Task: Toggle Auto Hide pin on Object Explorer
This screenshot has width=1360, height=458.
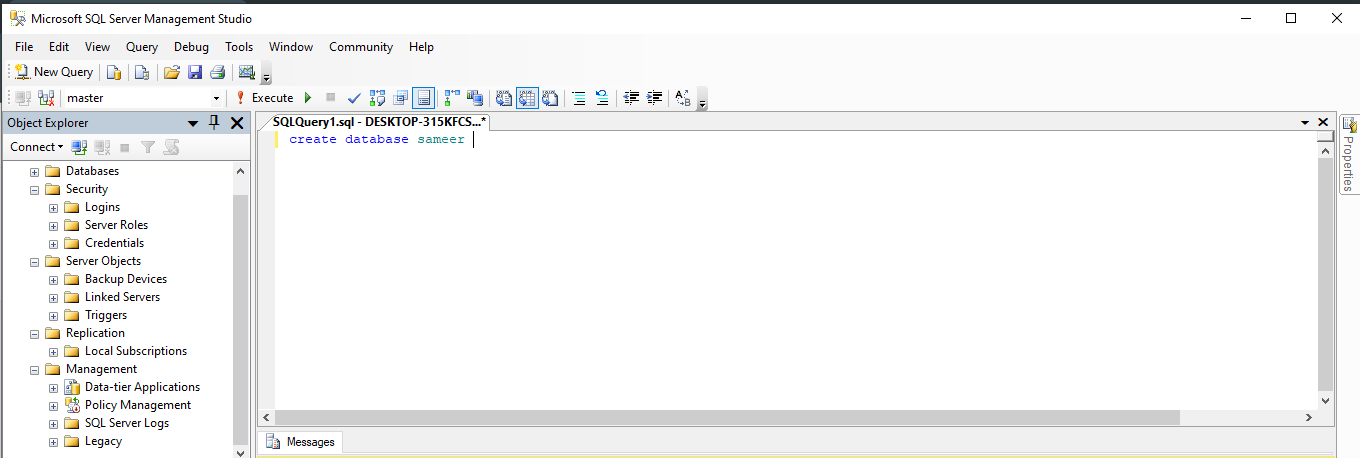Action: pyautogui.click(x=213, y=123)
